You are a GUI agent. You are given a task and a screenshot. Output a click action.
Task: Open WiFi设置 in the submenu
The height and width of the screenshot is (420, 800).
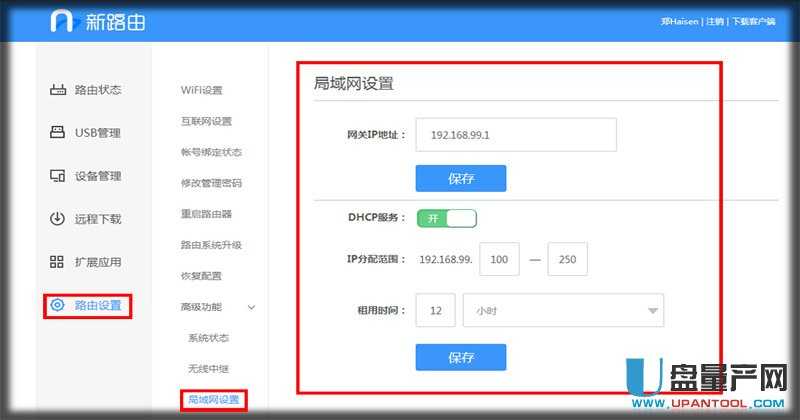click(202, 90)
